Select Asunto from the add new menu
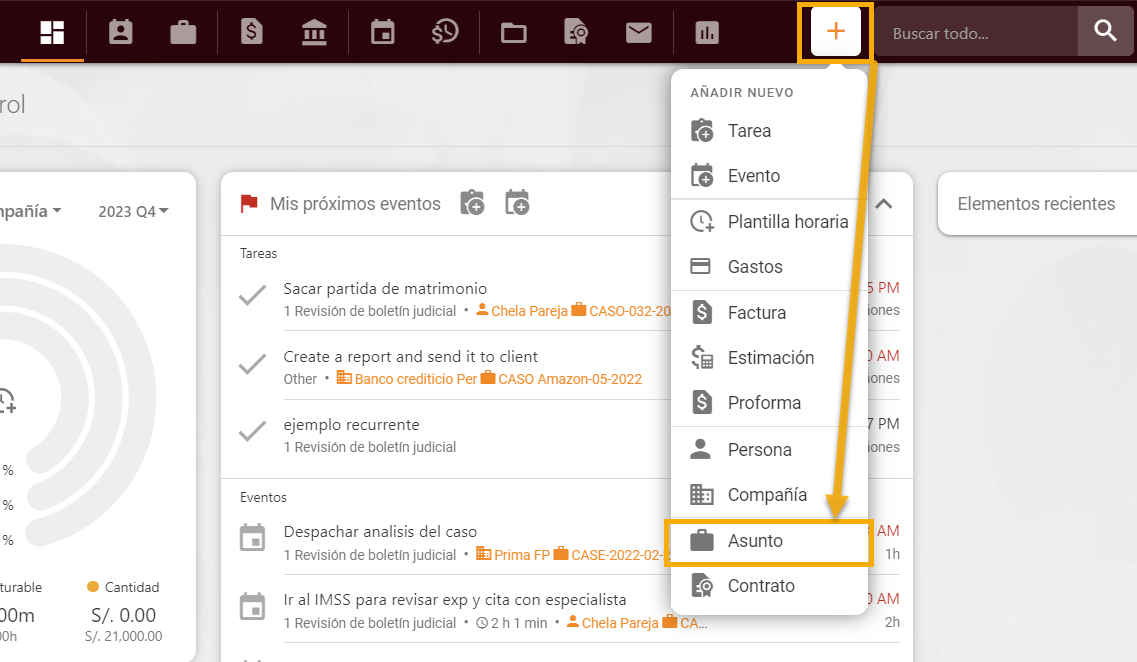The width and height of the screenshot is (1137, 662). coord(769,541)
